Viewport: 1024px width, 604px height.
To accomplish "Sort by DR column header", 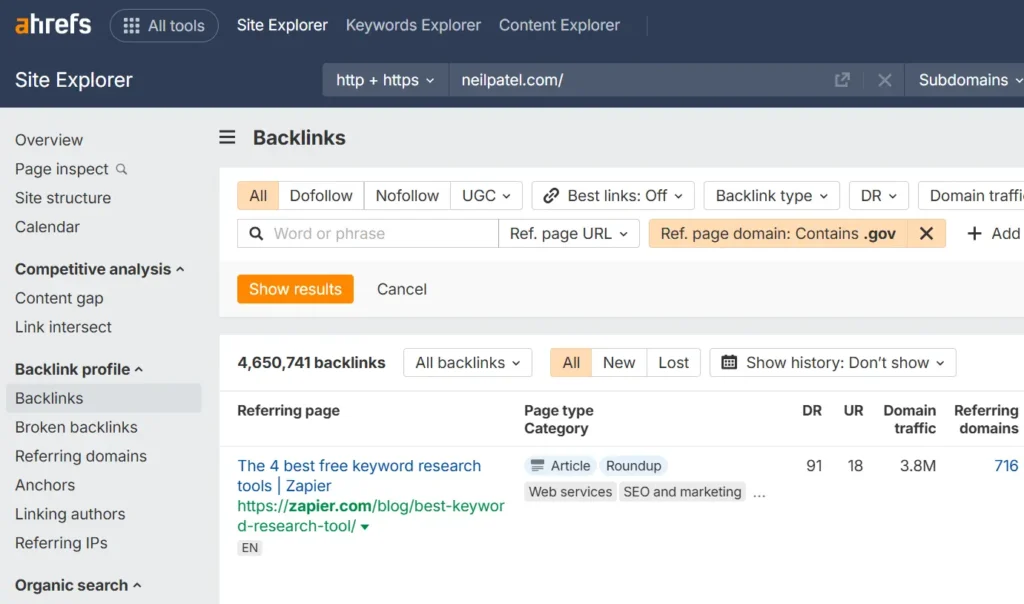I will (812, 411).
